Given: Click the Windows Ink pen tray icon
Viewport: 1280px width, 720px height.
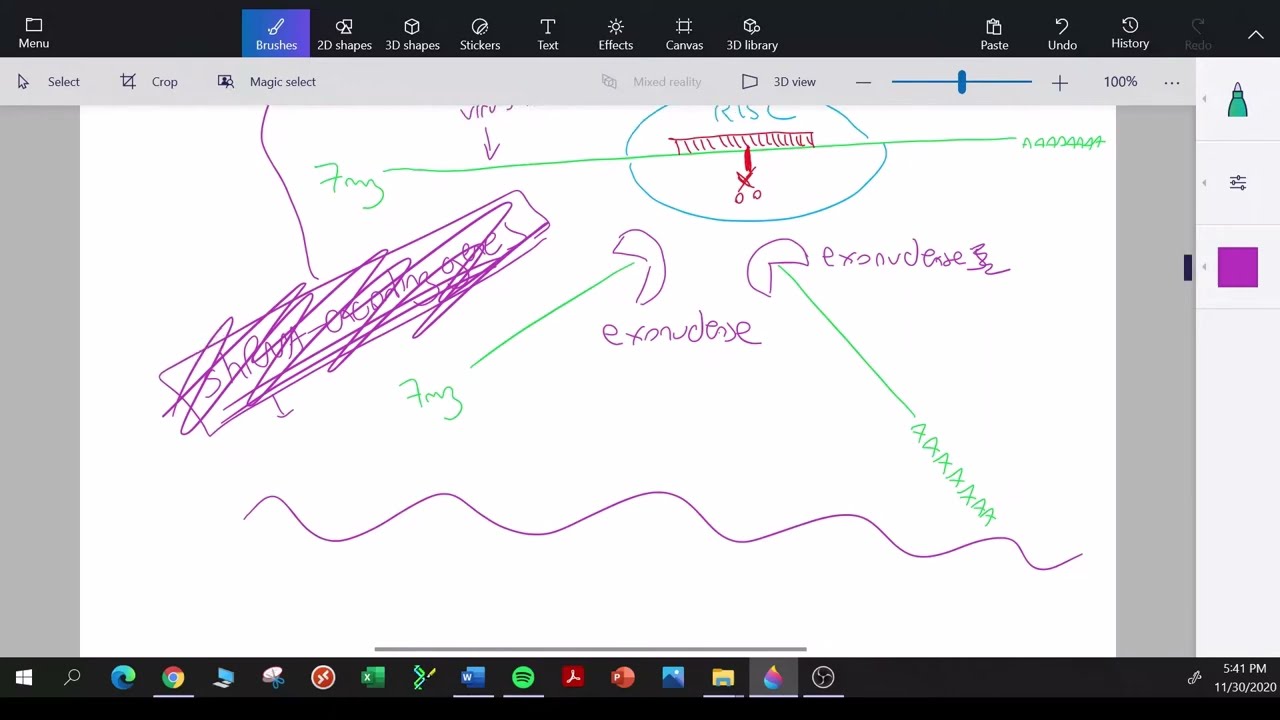Looking at the screenshot, I should [1194, 678].
